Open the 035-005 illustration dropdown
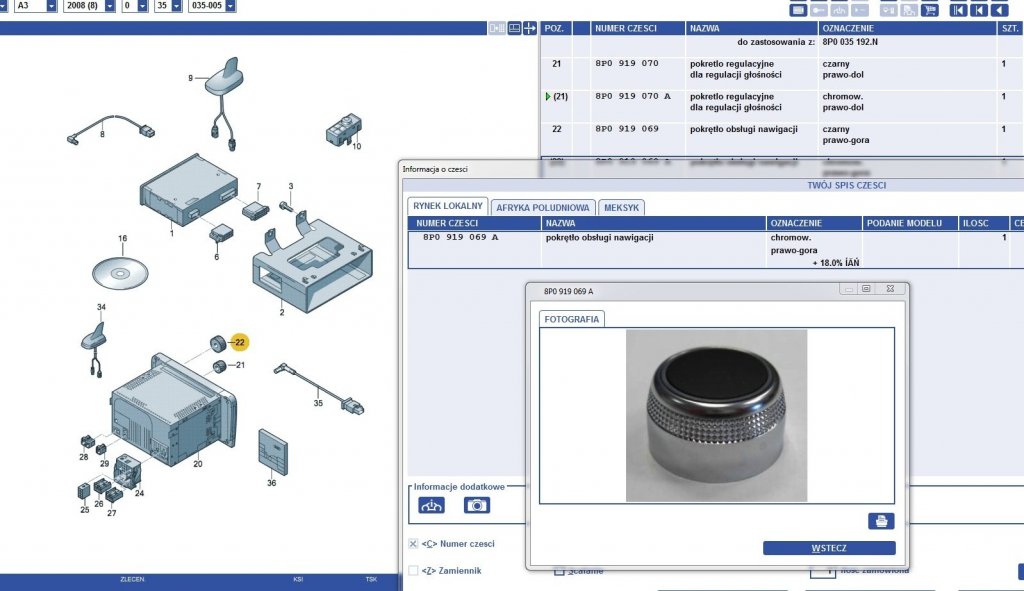The height and width of the screenshot is (591, 1024). [x=231, y=6]
